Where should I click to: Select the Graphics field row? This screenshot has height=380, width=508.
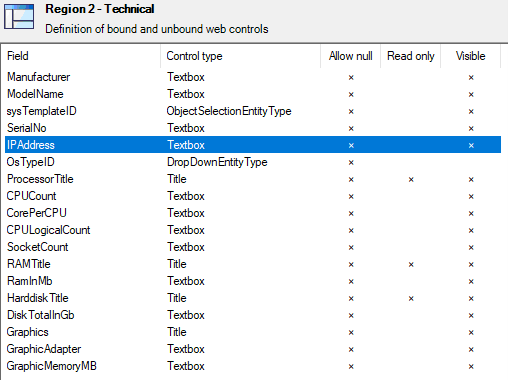(x=253, y=332)
